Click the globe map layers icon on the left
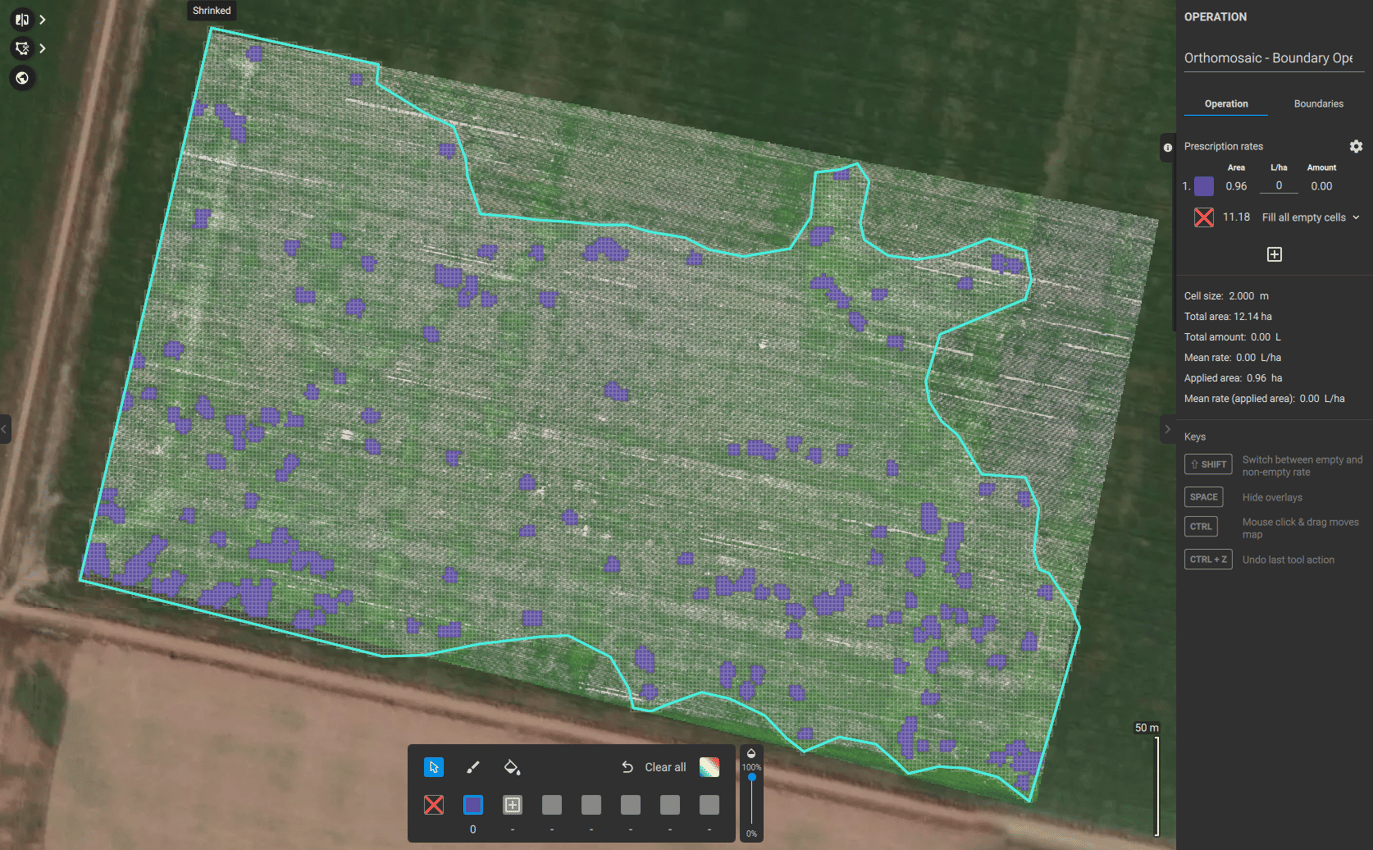The width and height of the screenshot is (1373, 850). [x=22, y=77]
